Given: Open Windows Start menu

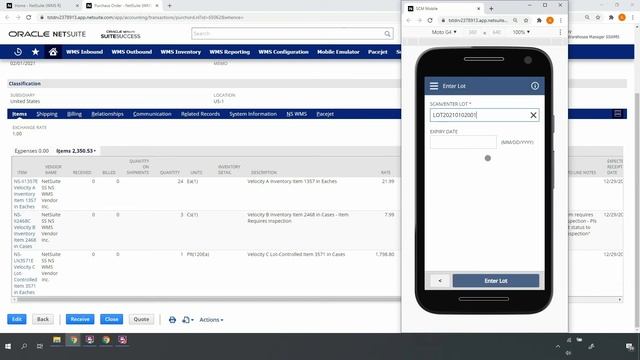Looking at the screenshot, I should [x=8, y=347].
